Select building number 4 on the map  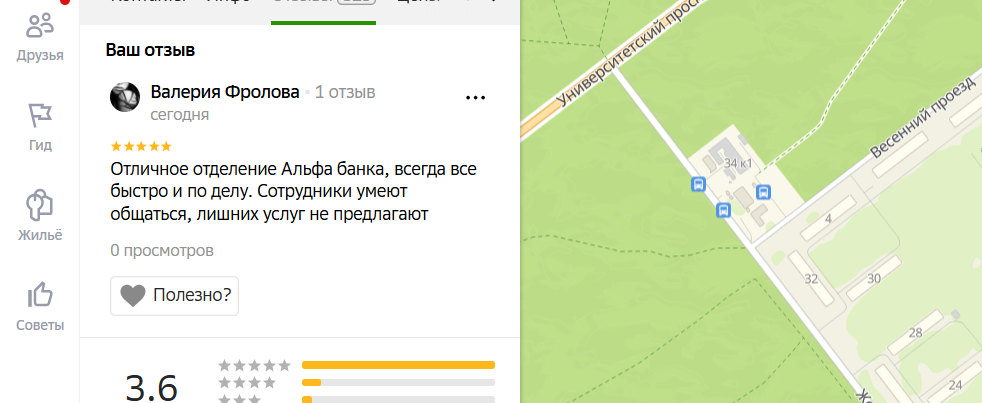pos(828,219)
